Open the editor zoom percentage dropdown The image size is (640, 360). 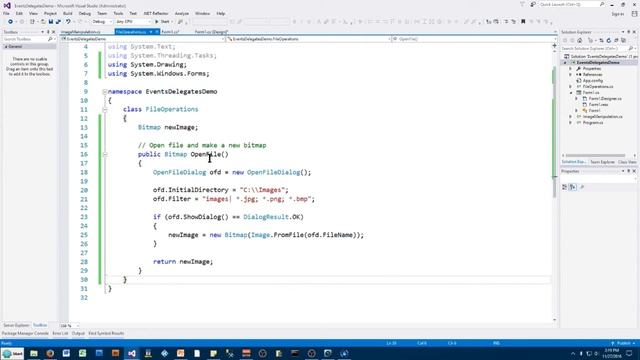pyautogui.click(x=70, y=326)
